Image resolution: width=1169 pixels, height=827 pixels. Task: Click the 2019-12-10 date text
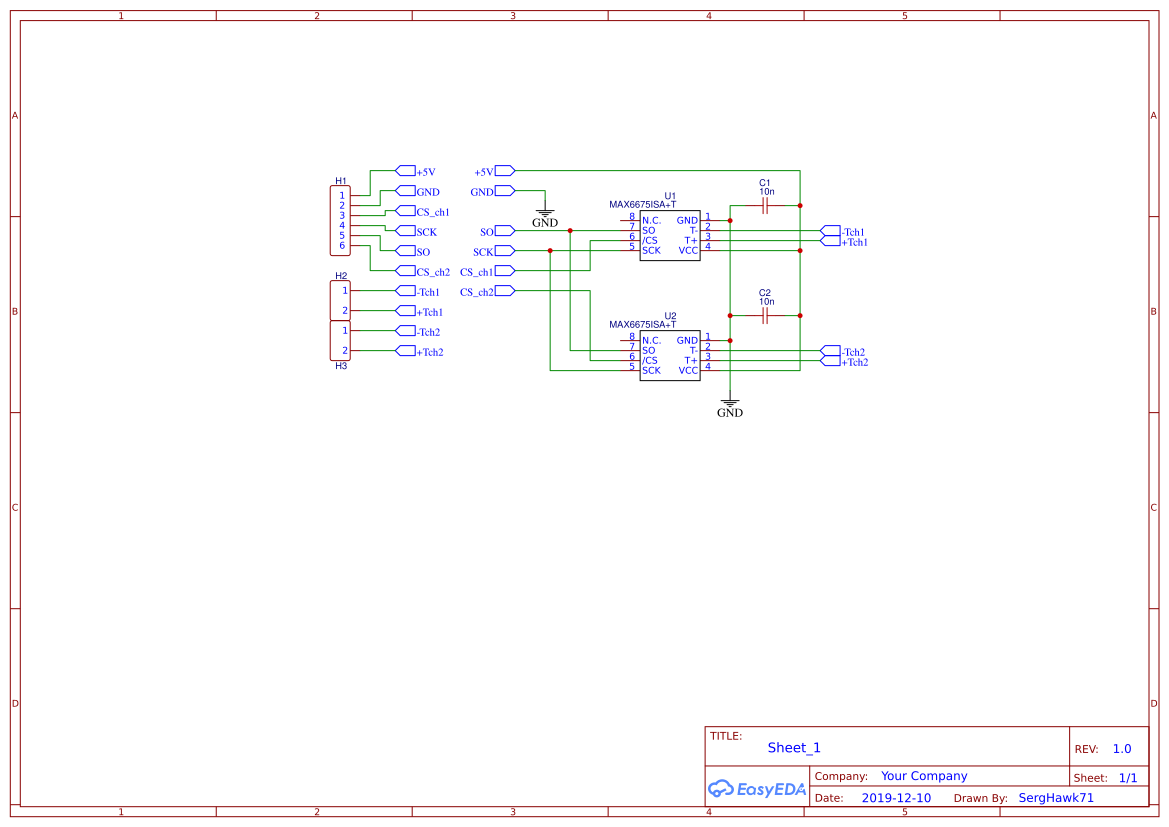coord(896,797)
